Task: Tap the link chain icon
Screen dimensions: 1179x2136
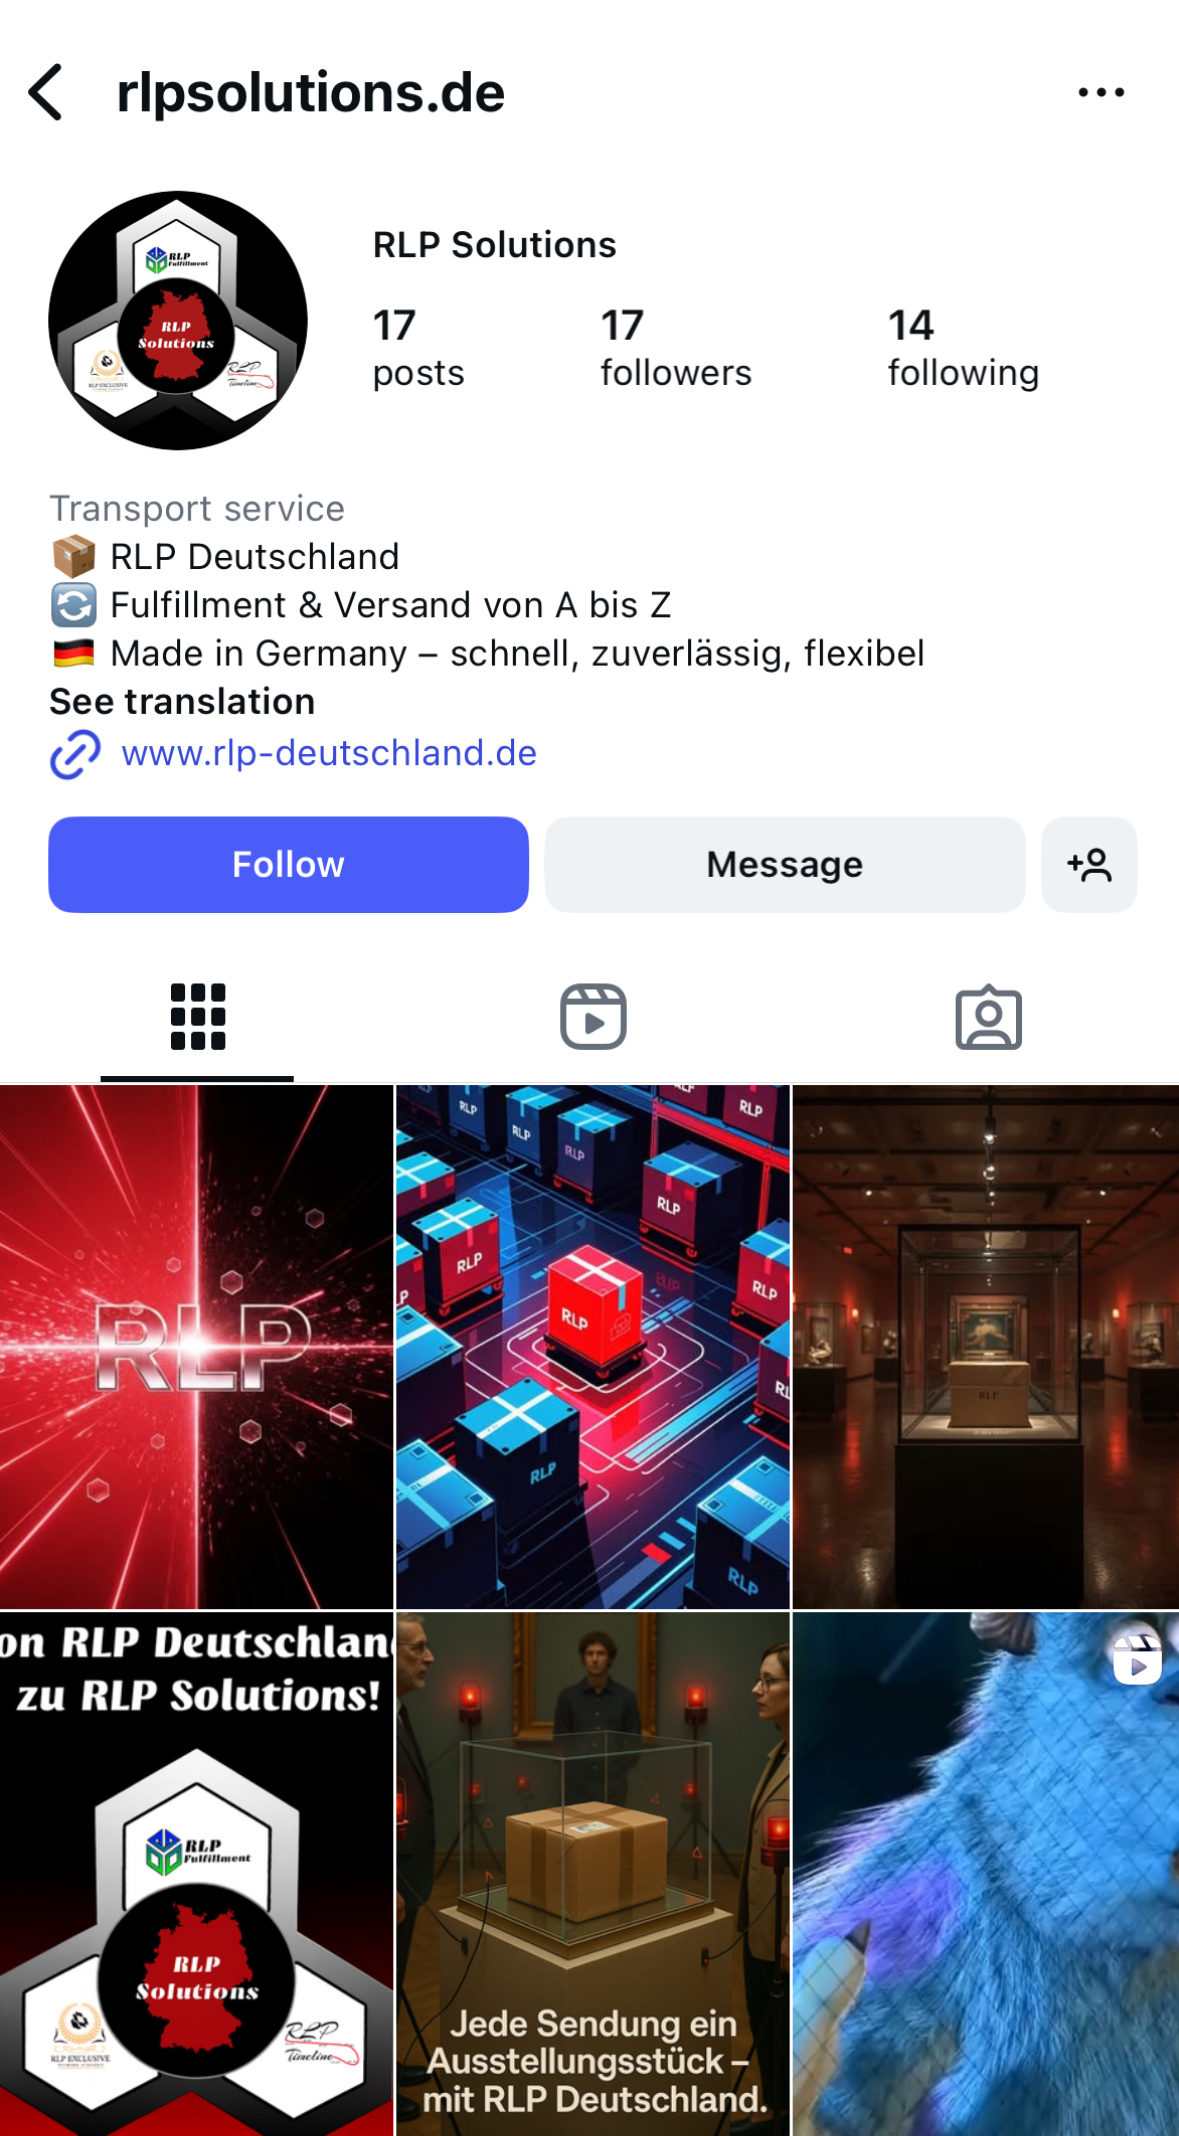Action: point(75,754)
